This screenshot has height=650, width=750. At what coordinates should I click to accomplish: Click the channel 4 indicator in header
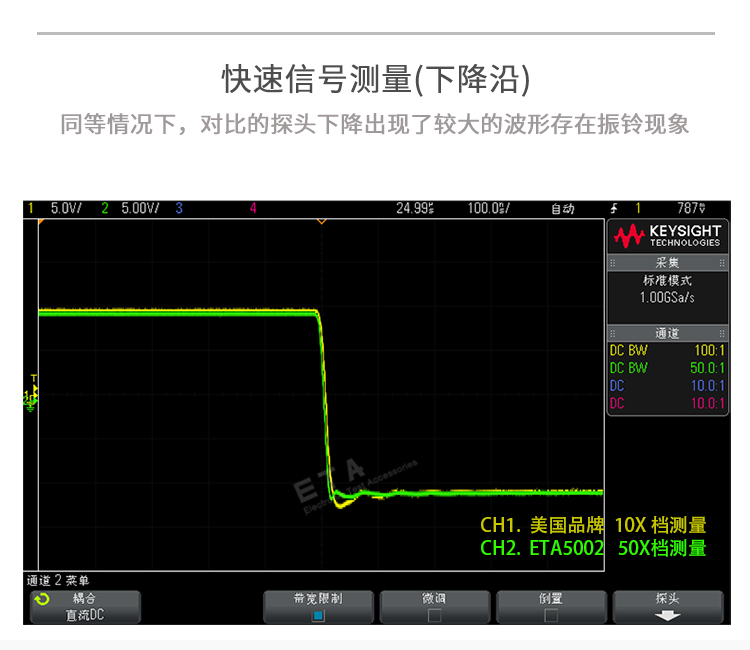point(253,208)
